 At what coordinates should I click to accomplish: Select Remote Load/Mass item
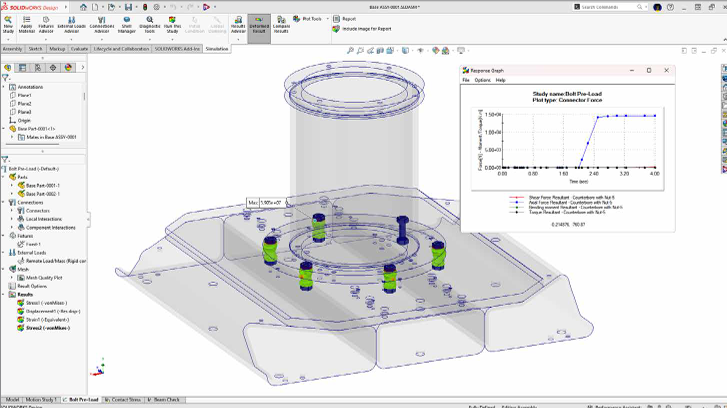coord(56,261)
